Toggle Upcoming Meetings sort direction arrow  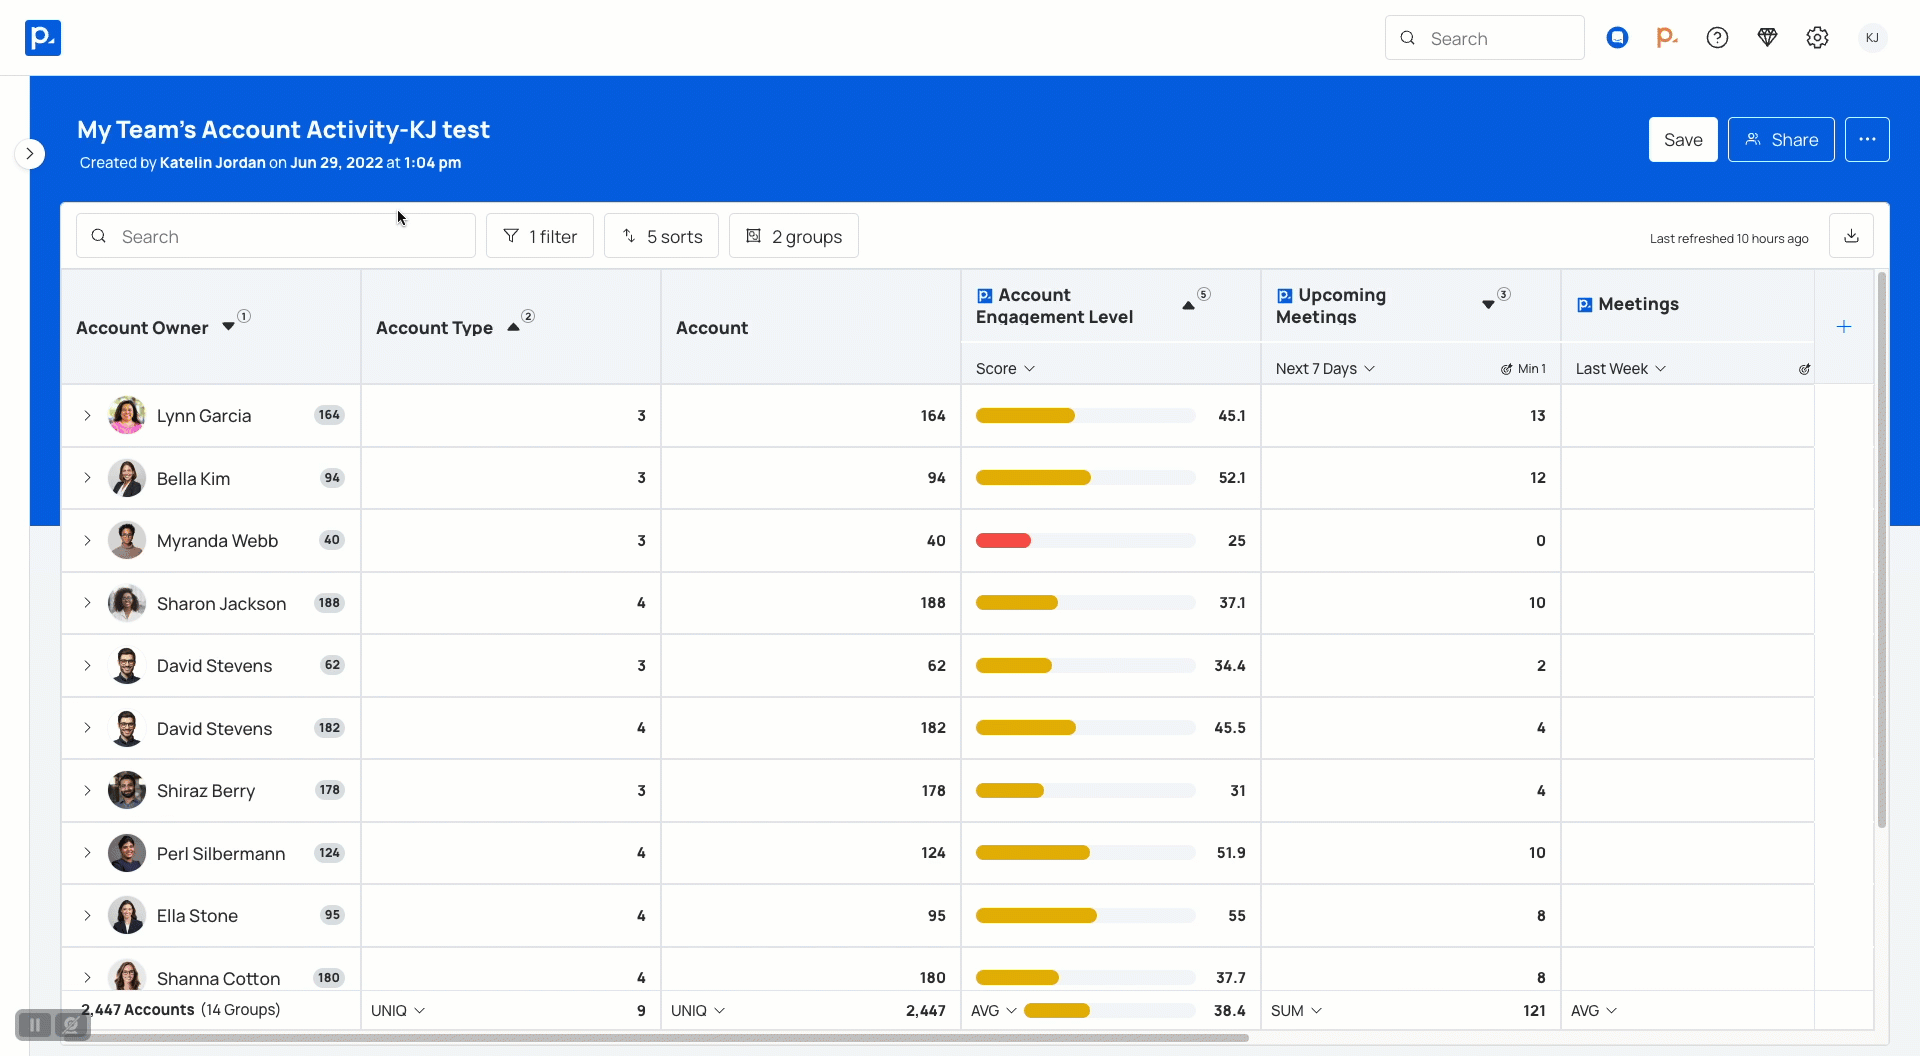(1488, 305)
